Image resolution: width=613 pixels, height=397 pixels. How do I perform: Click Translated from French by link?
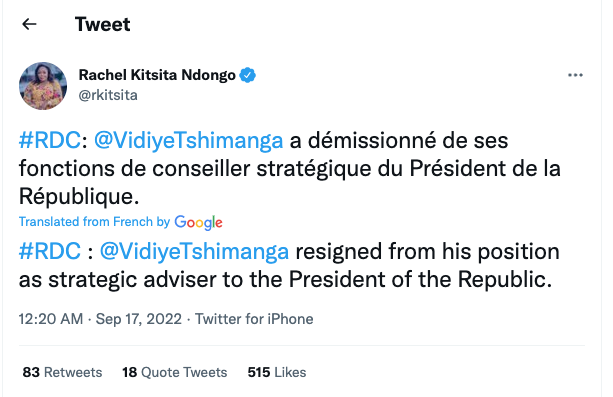click(x=94, y=222)
